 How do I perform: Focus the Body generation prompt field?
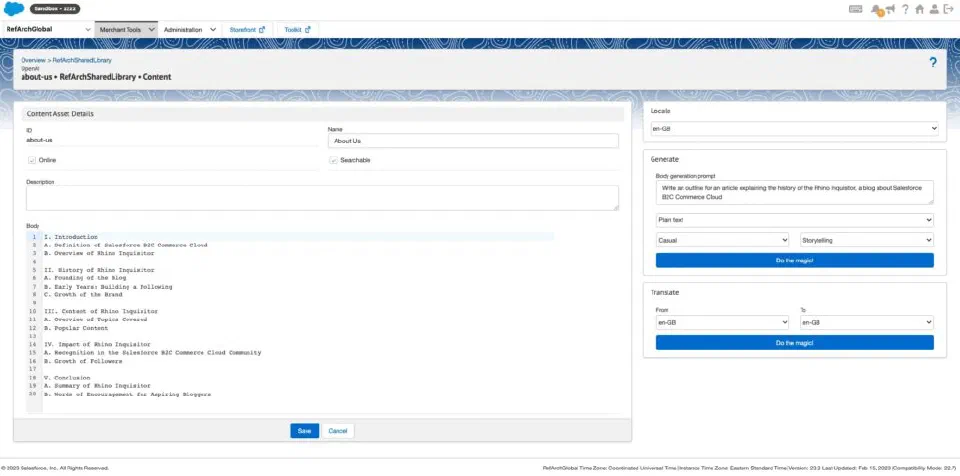click(794, 192)
